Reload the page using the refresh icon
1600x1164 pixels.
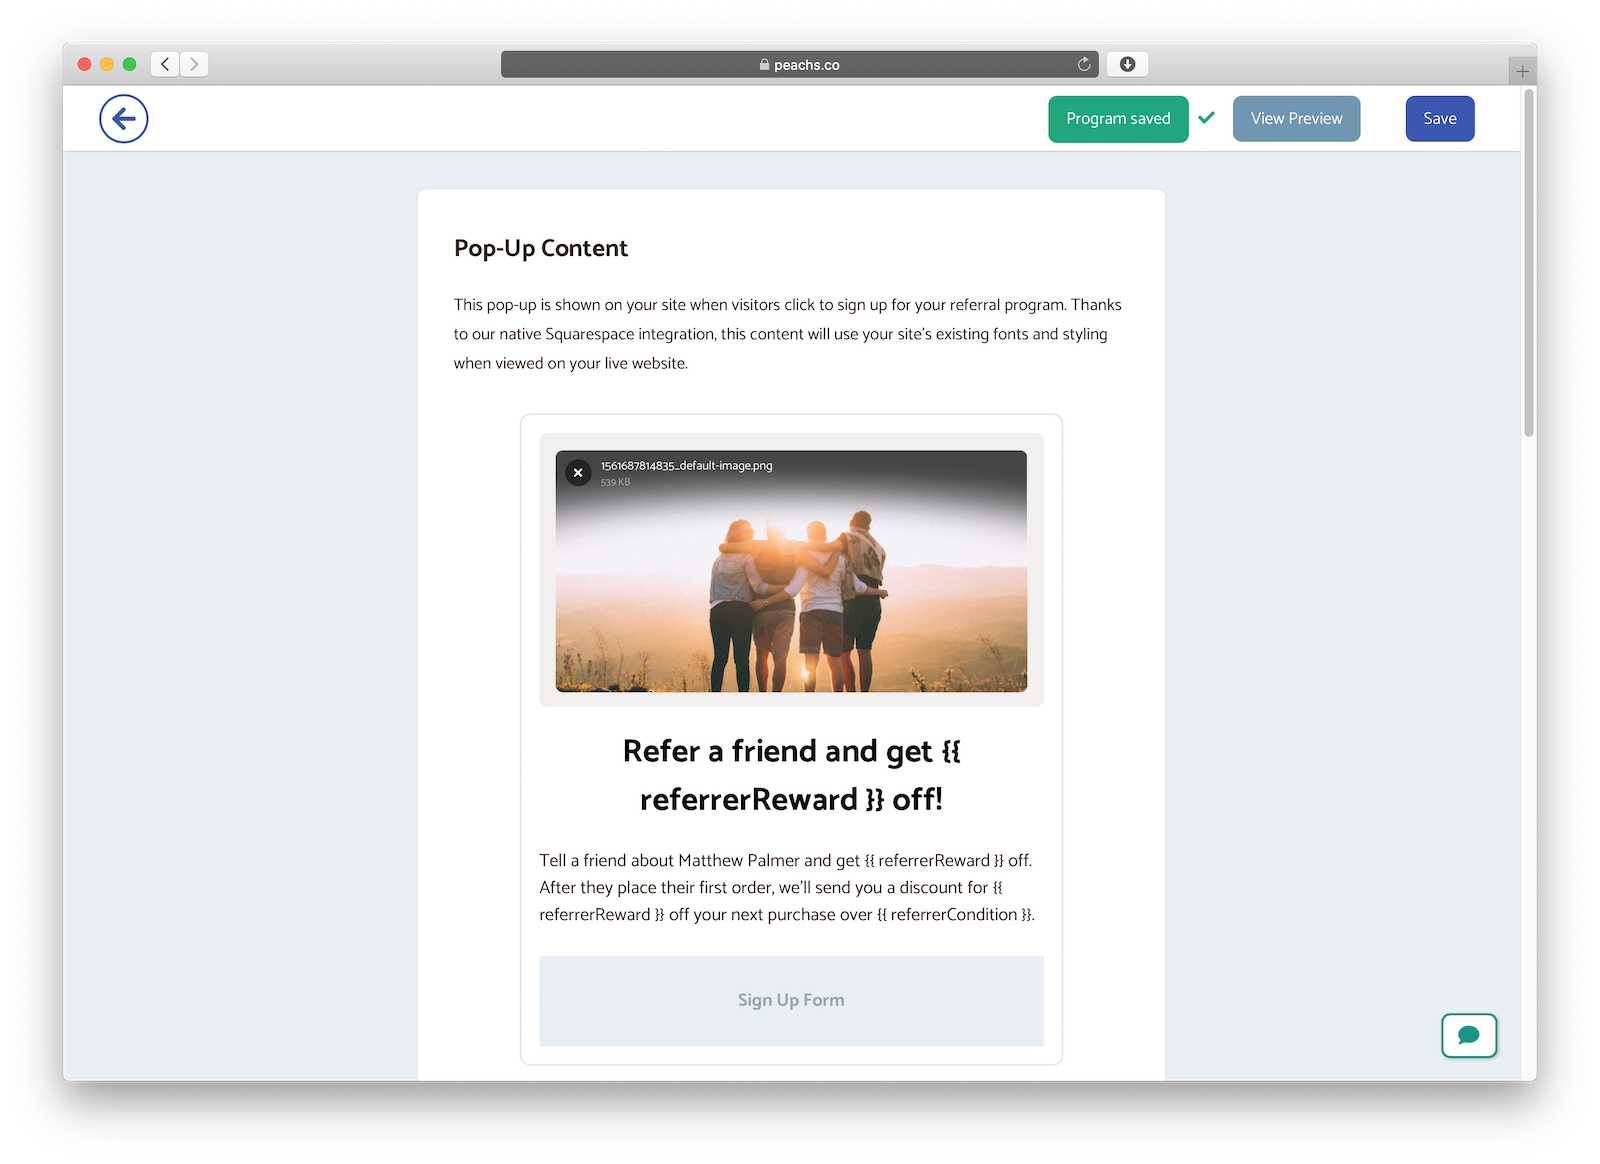pos(1084,64)
